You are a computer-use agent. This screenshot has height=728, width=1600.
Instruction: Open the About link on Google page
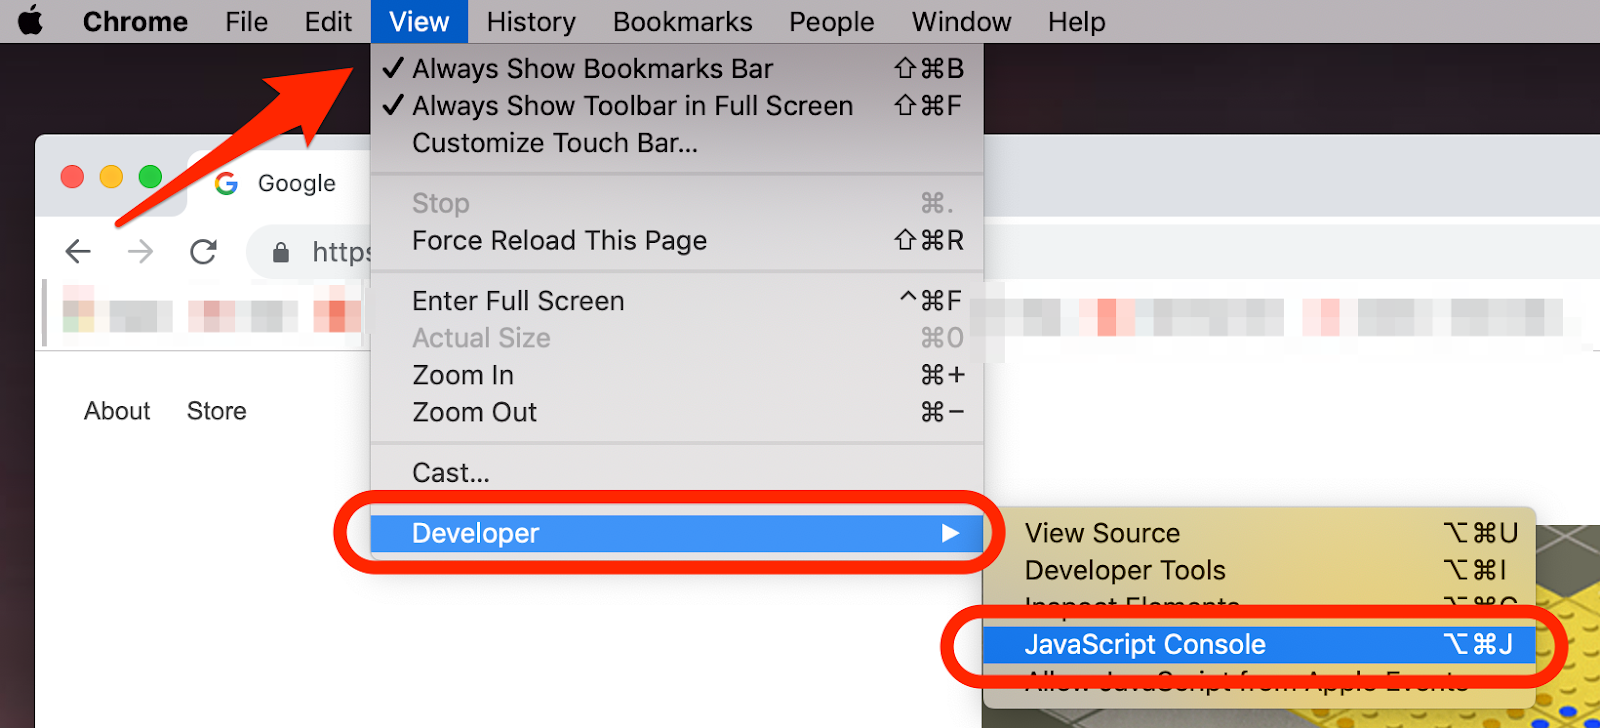(x=117, y=411)
